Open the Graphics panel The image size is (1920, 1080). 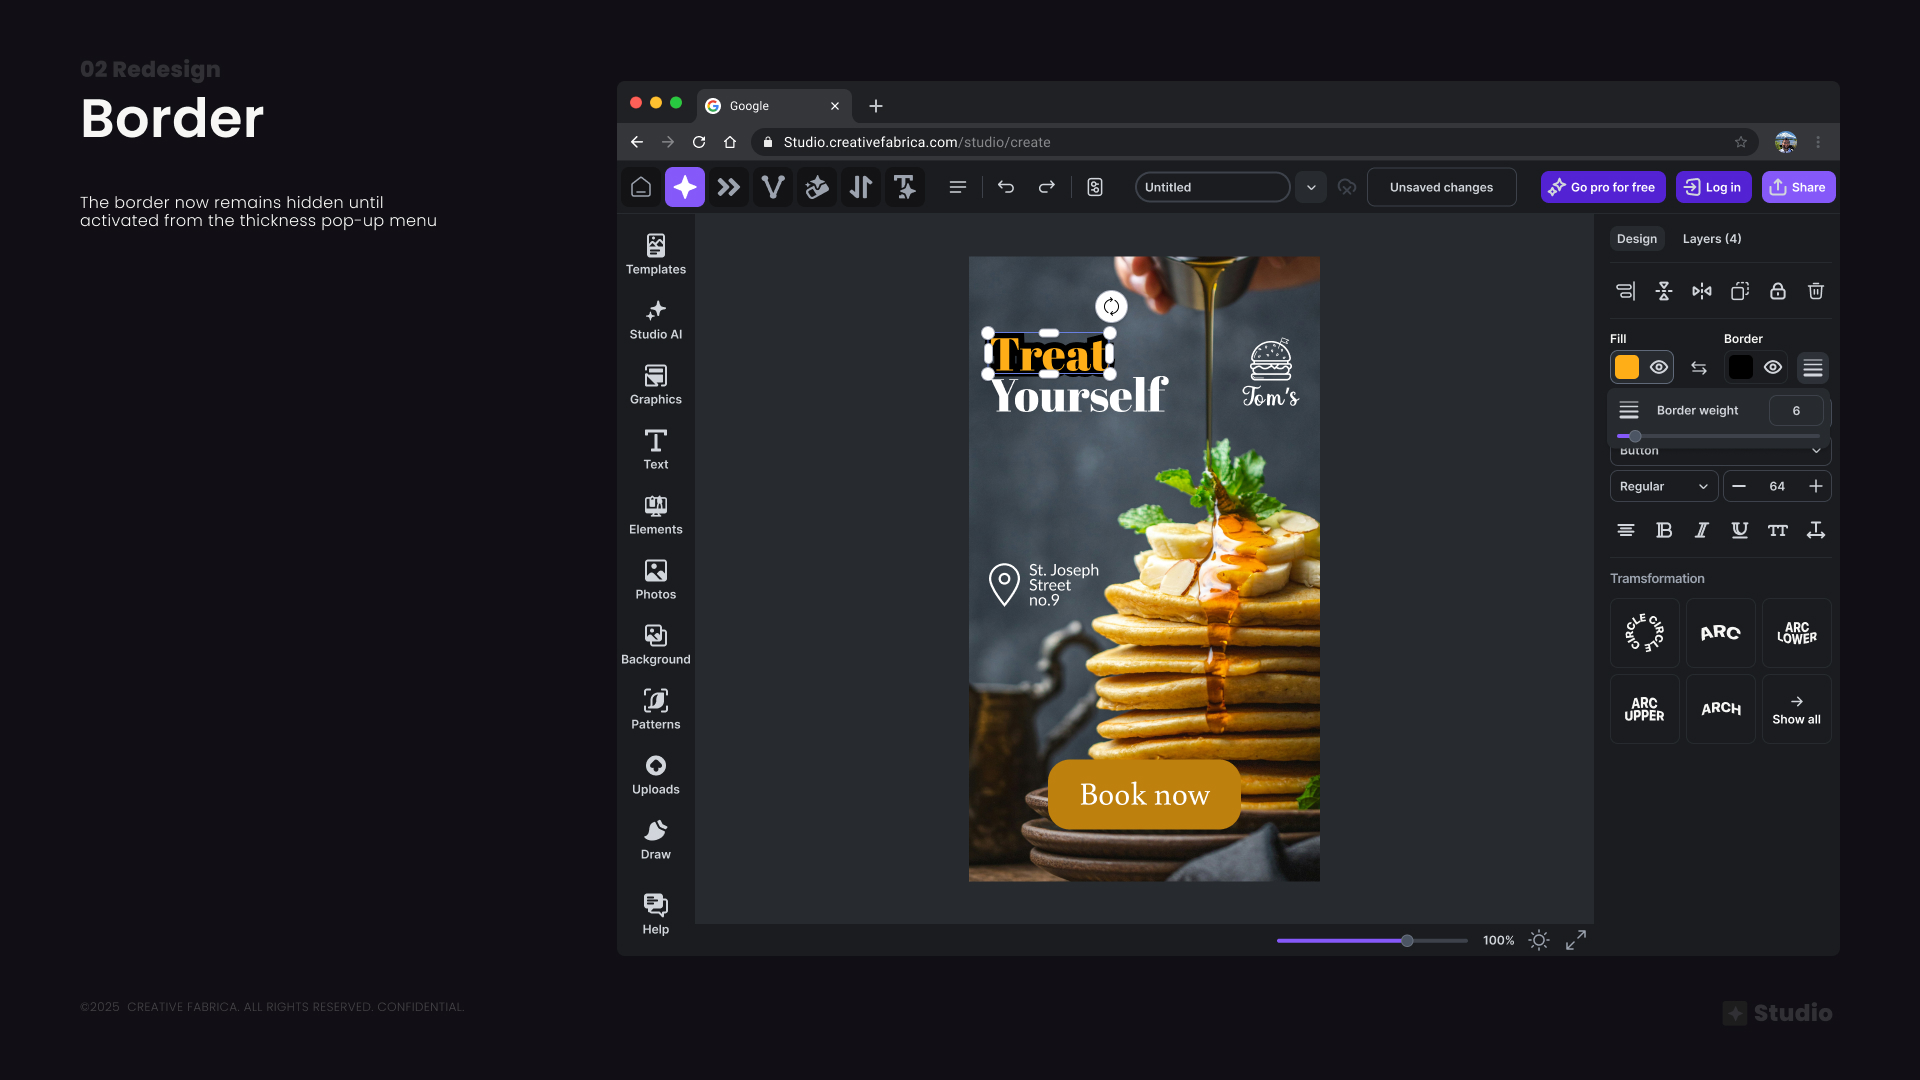655,384
